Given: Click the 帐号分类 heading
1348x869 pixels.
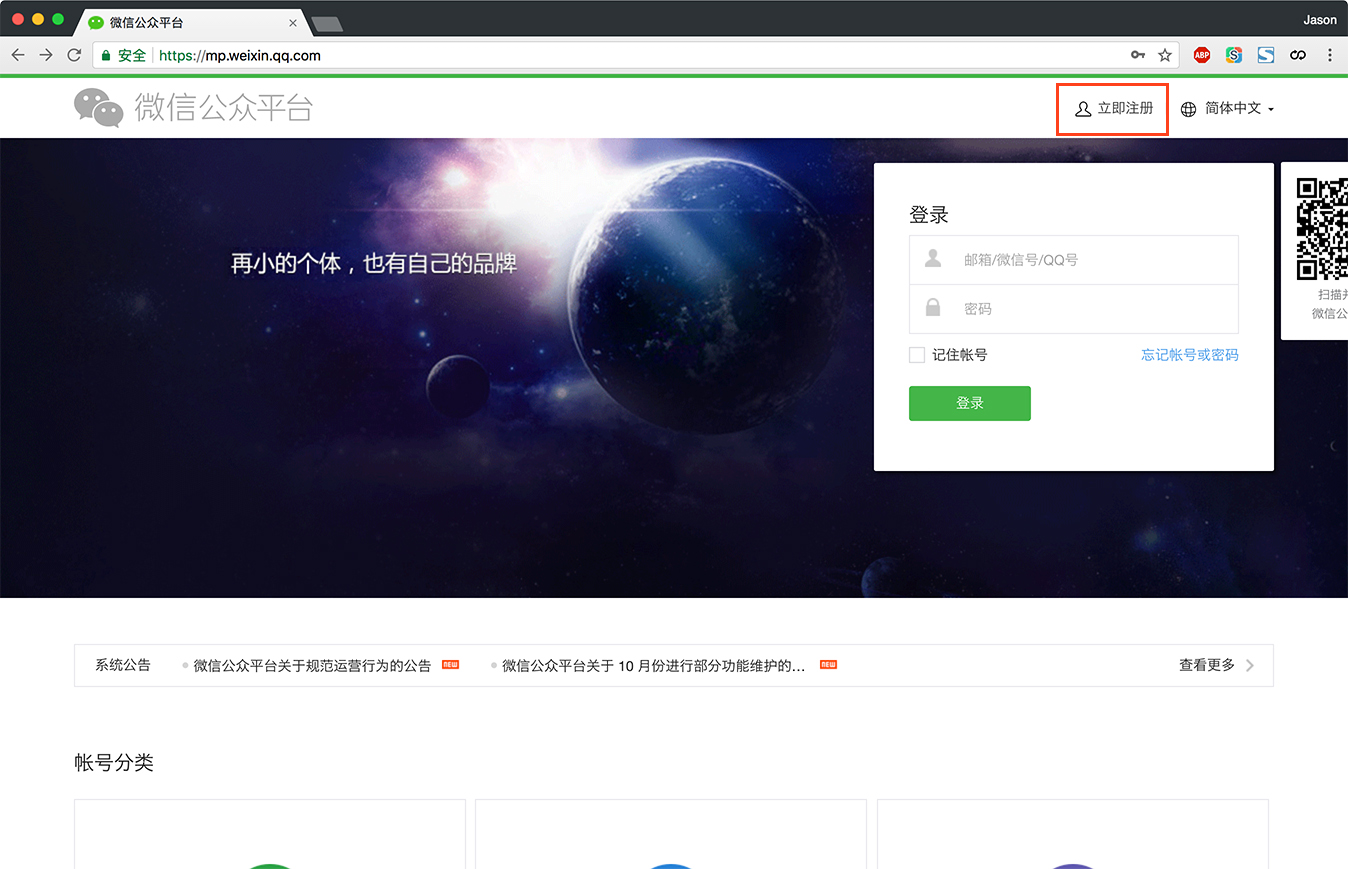Looking at the screenshot, I should tap(114, 763).
